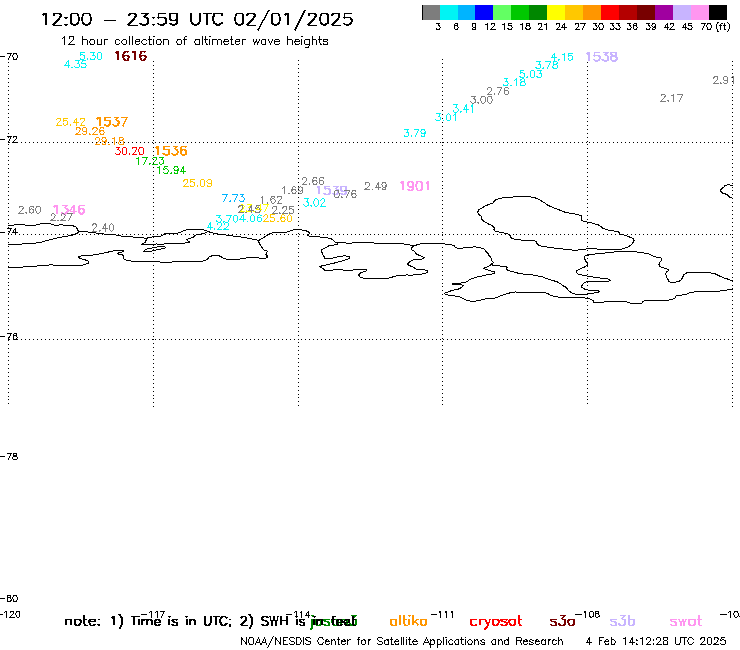This screenshot has height=650, width=740.
Task: Select the pink legend swatch
Action: [700, 12]
